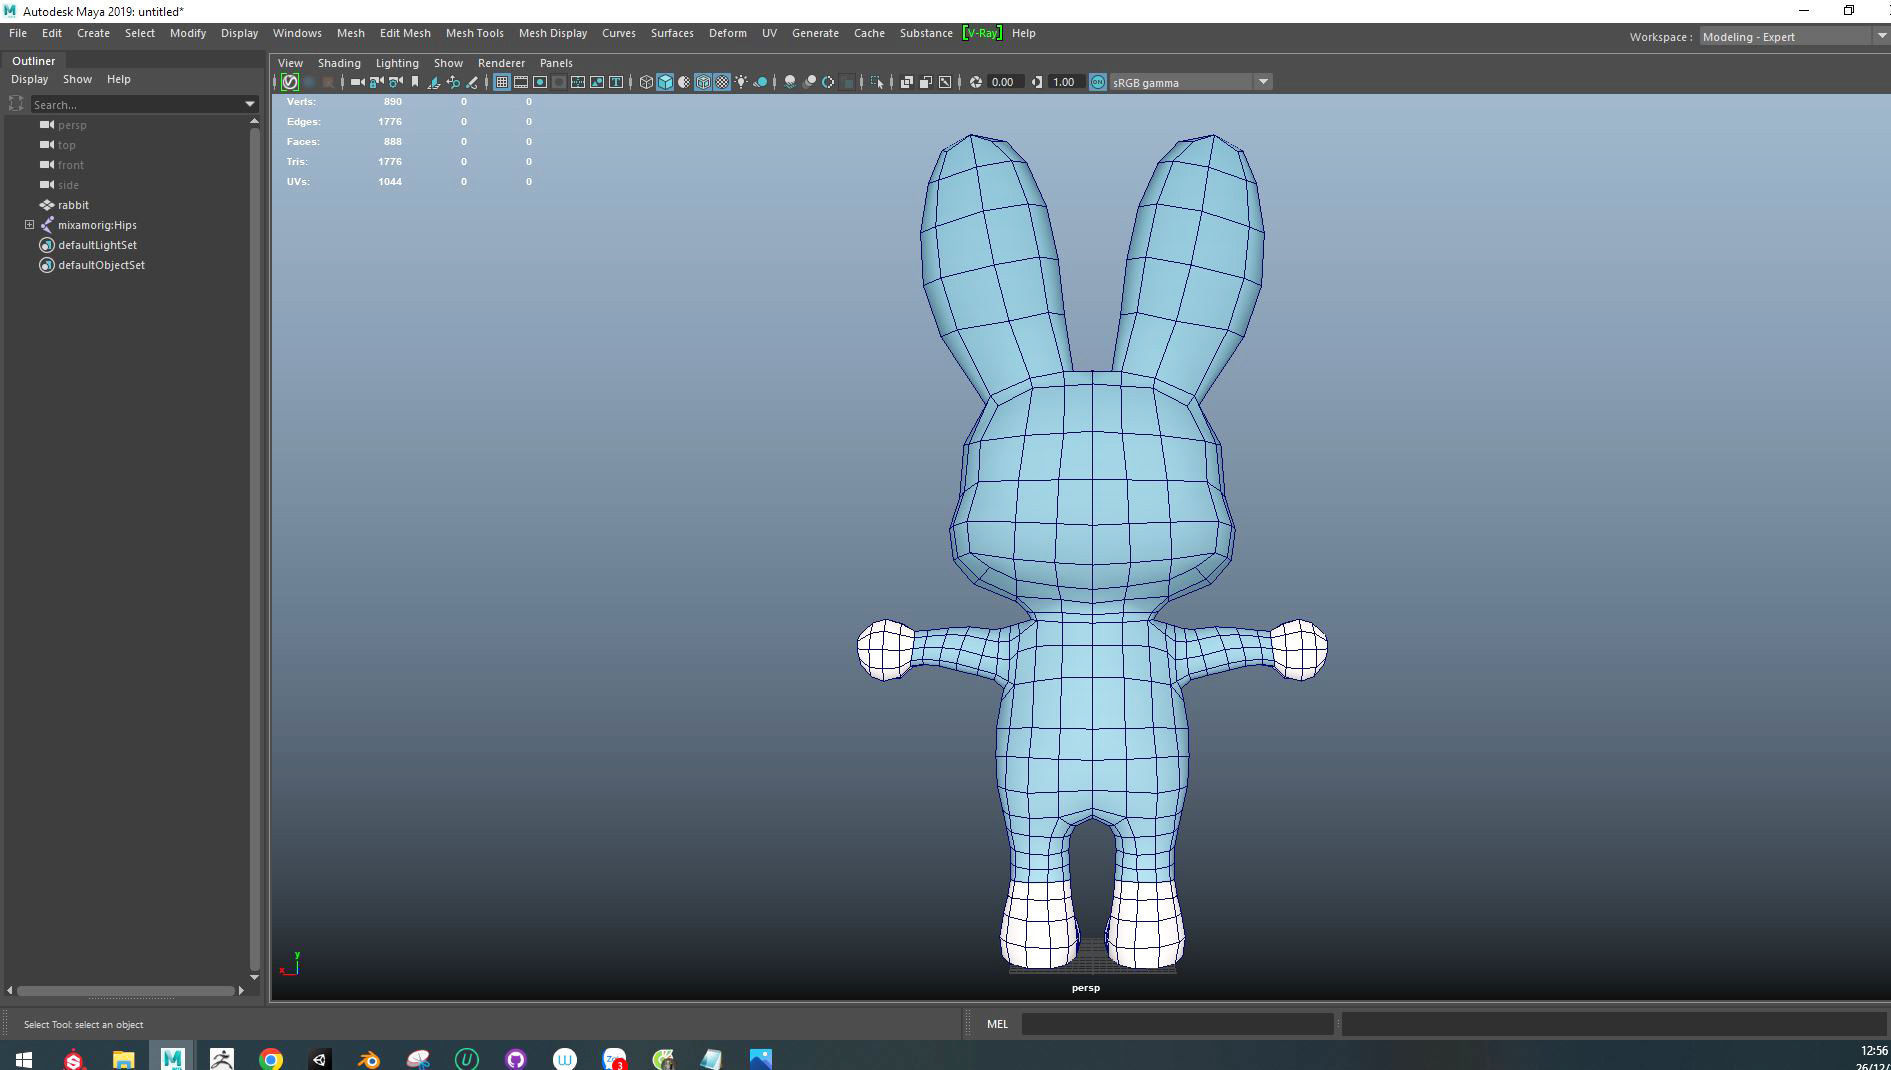
Task: Open the Deform menu
Action: tap(728, 33)
